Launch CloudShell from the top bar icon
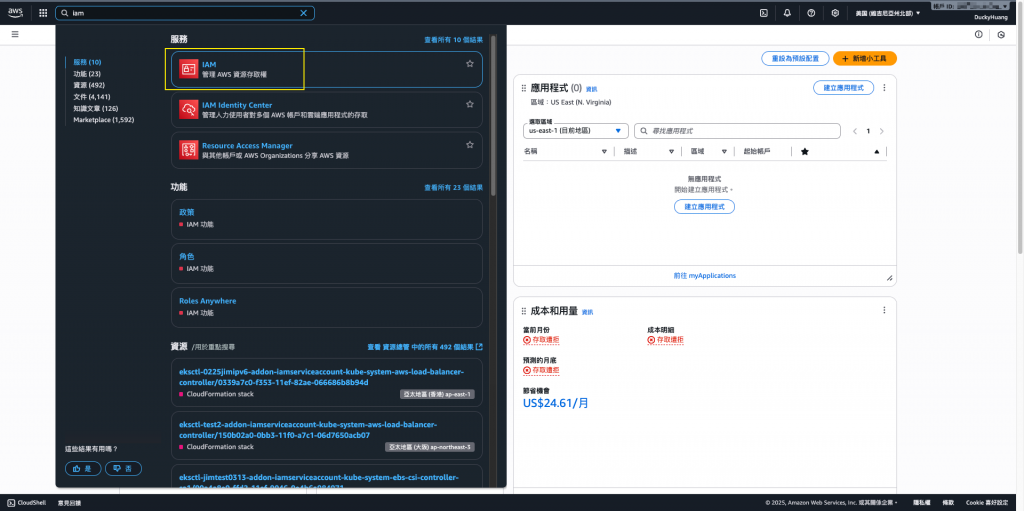 [763, 13]
